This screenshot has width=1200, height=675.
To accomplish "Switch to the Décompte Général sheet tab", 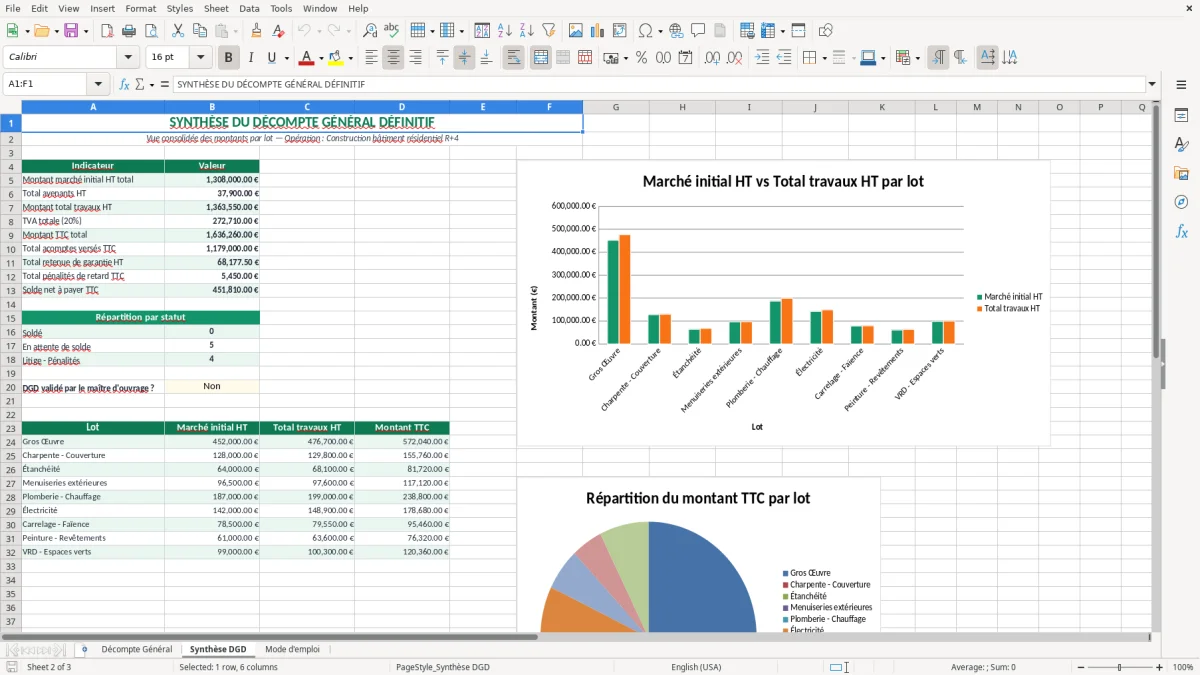I will [x=137, y=650].
